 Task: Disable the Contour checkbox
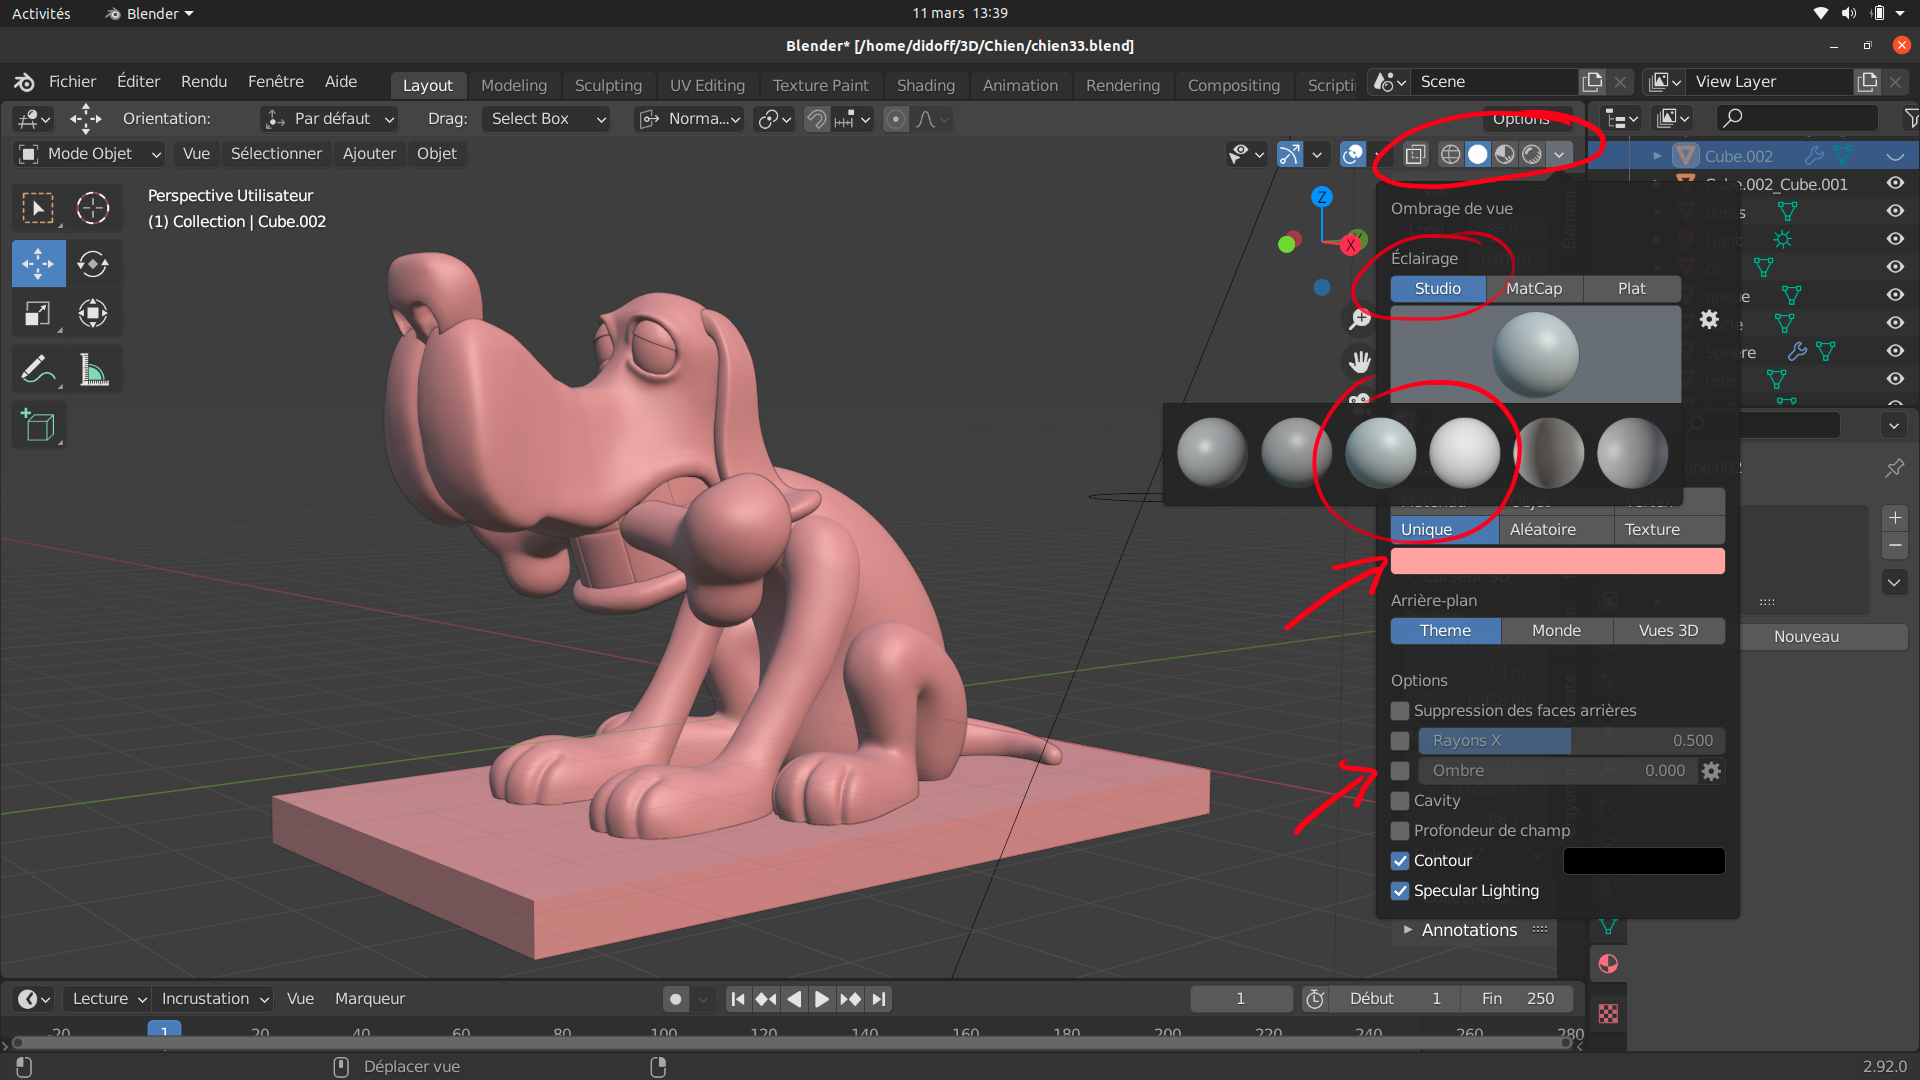point(1400,861)
